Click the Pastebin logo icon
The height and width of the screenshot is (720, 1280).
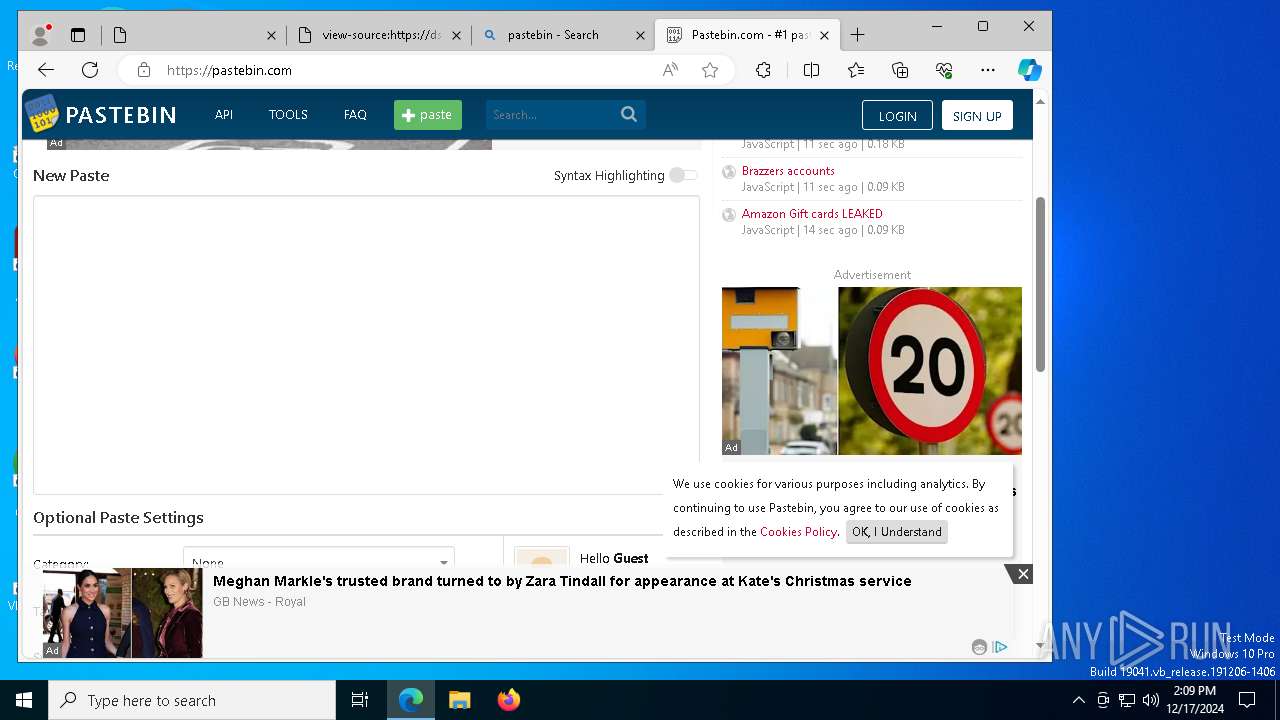click(42, 114)
